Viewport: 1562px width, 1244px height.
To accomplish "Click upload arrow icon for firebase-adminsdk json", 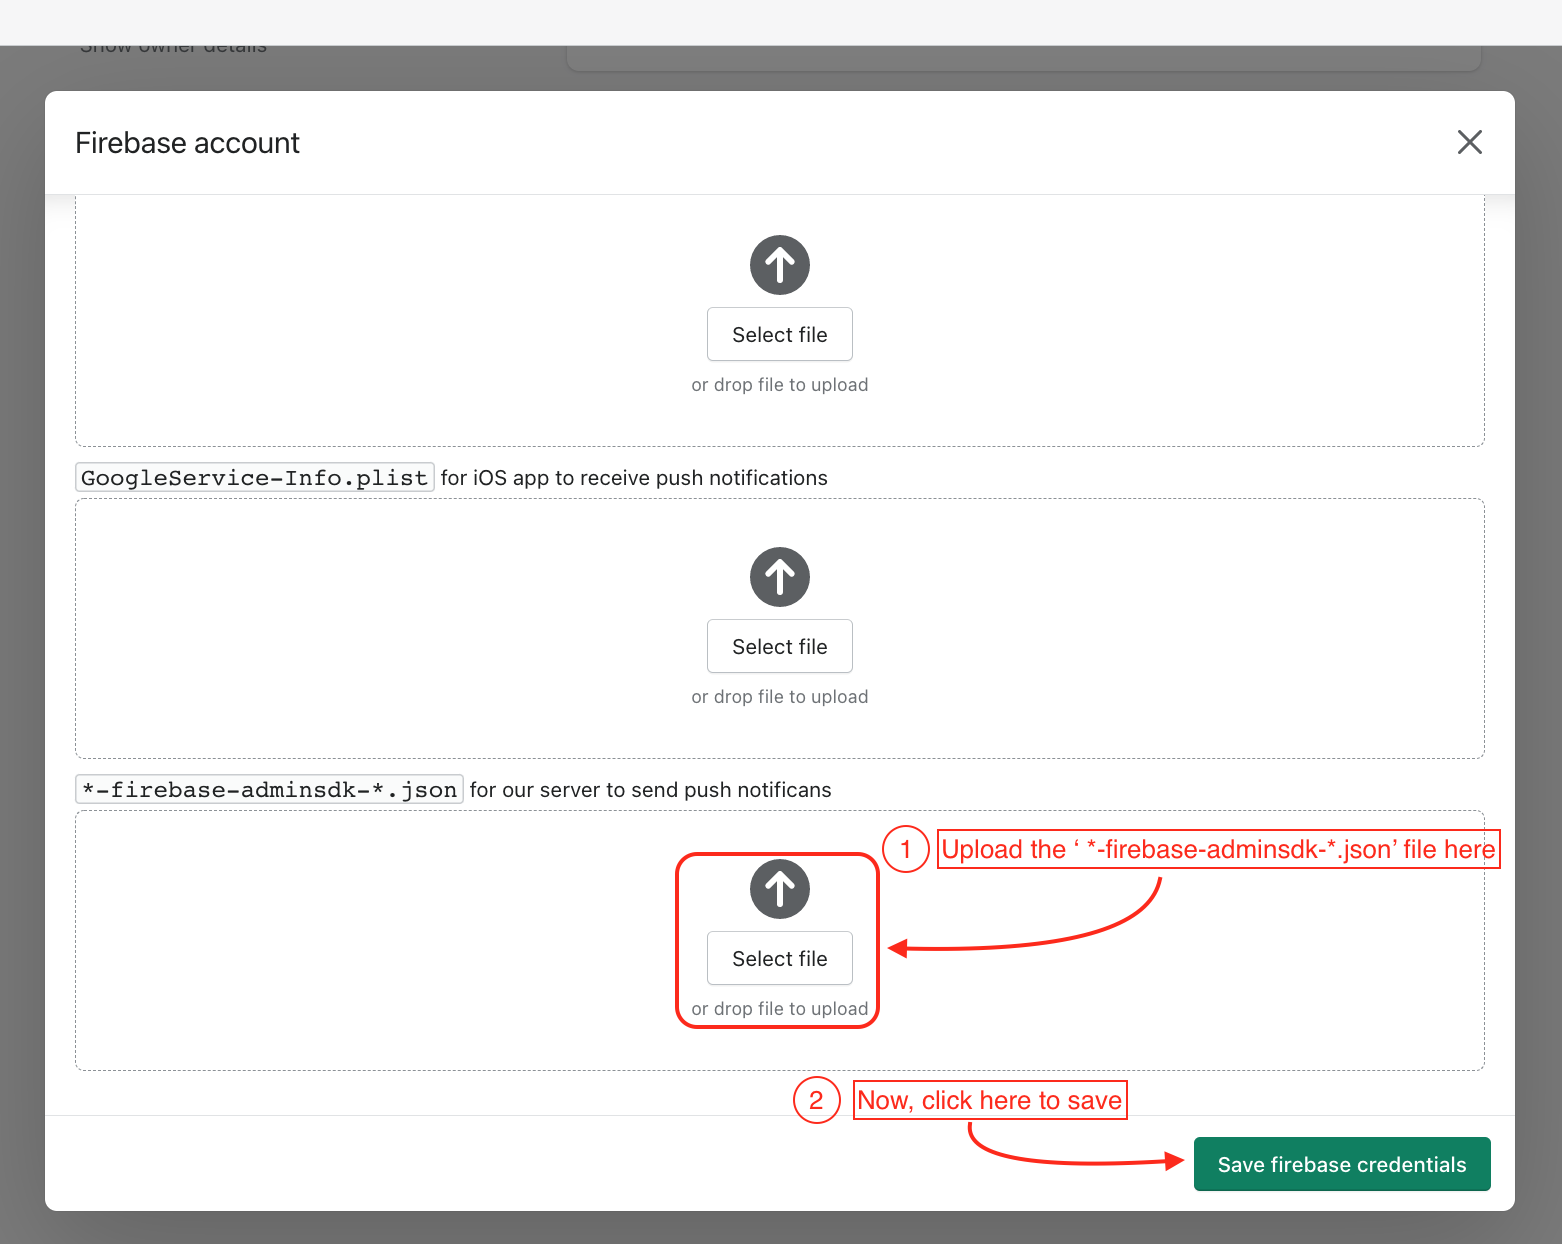I will [780, 889].
